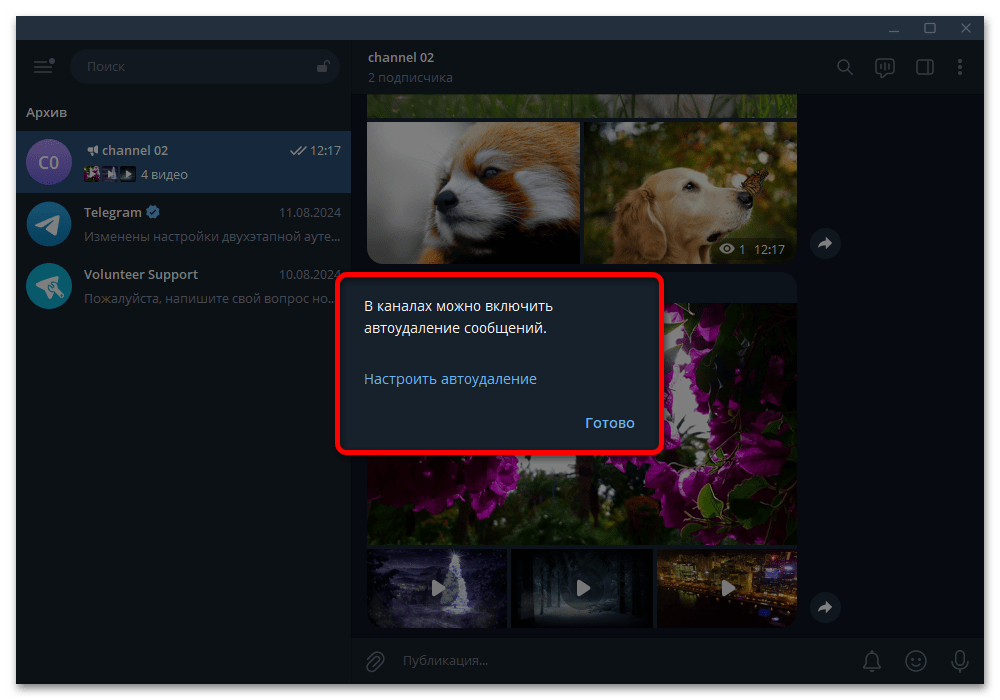Toggle silent broadcast bell icon

point(872,661)
